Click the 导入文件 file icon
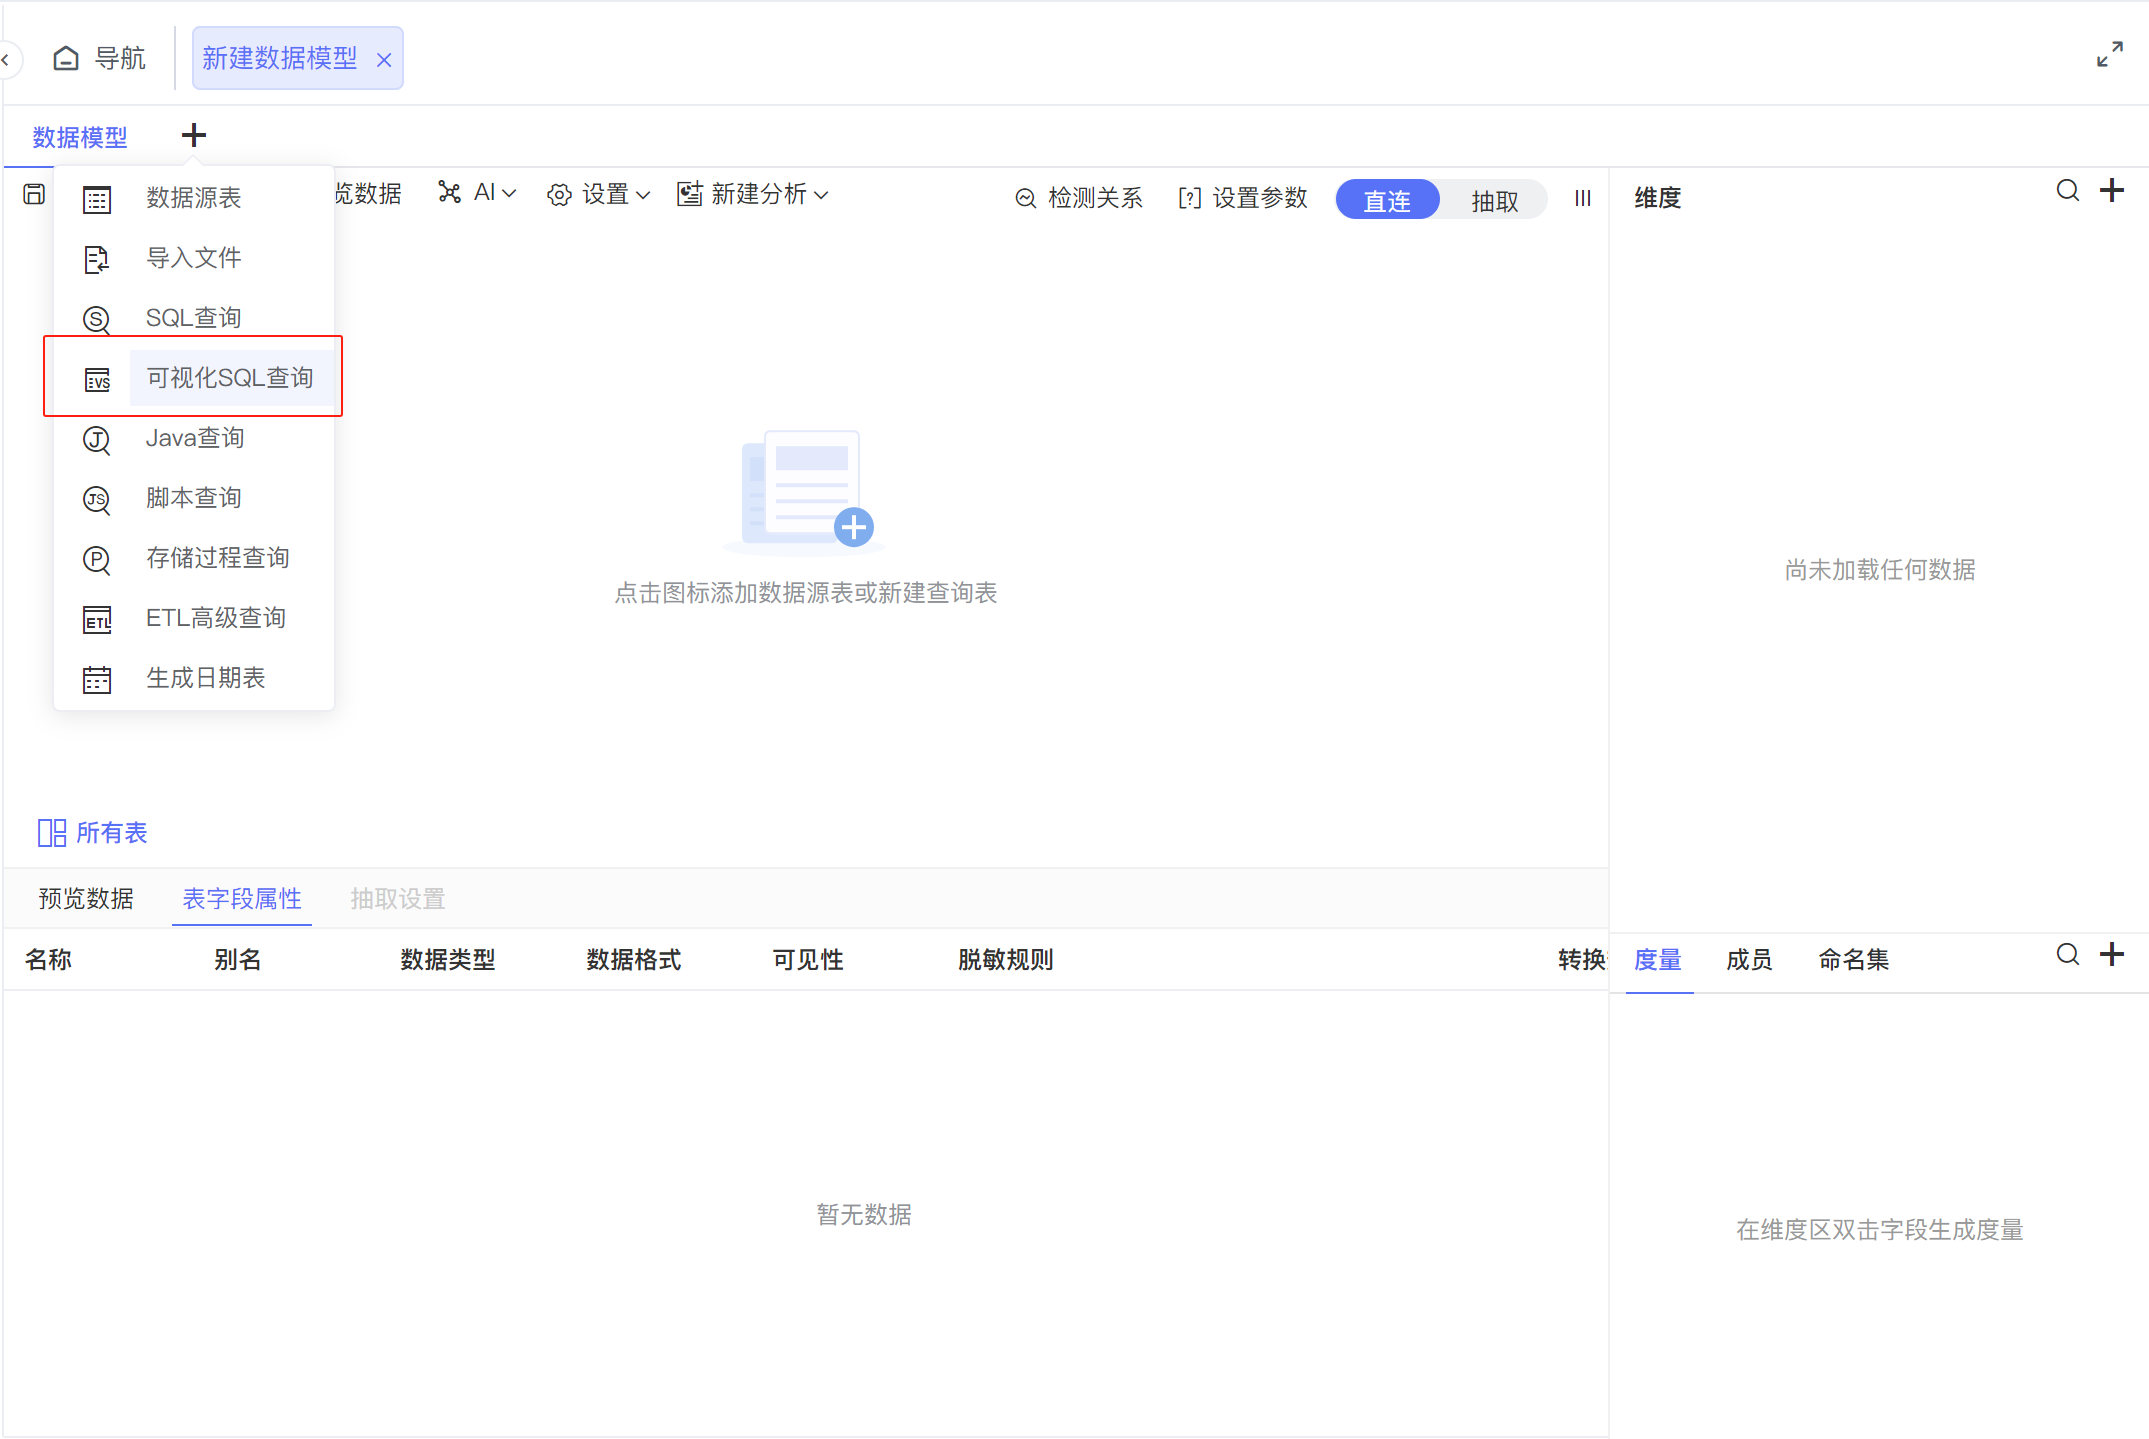The height and width of the screenshot is (1439, 2149). [x=97, y=260]
